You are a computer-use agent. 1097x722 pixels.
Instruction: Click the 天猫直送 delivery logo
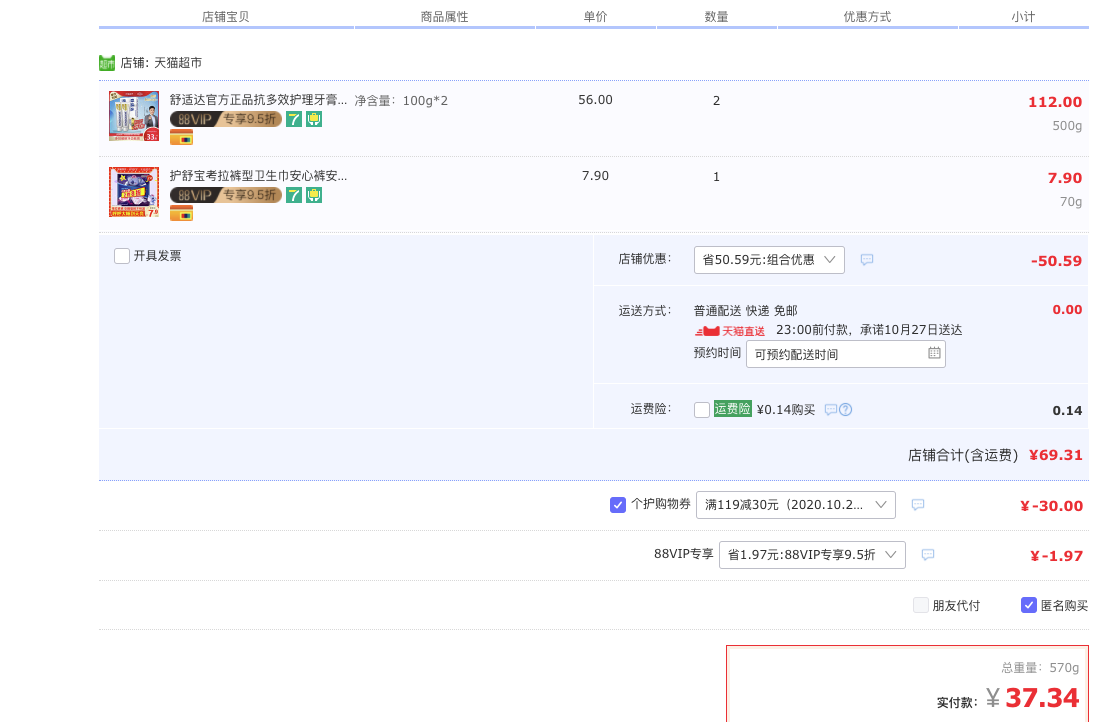click(729, 331)
